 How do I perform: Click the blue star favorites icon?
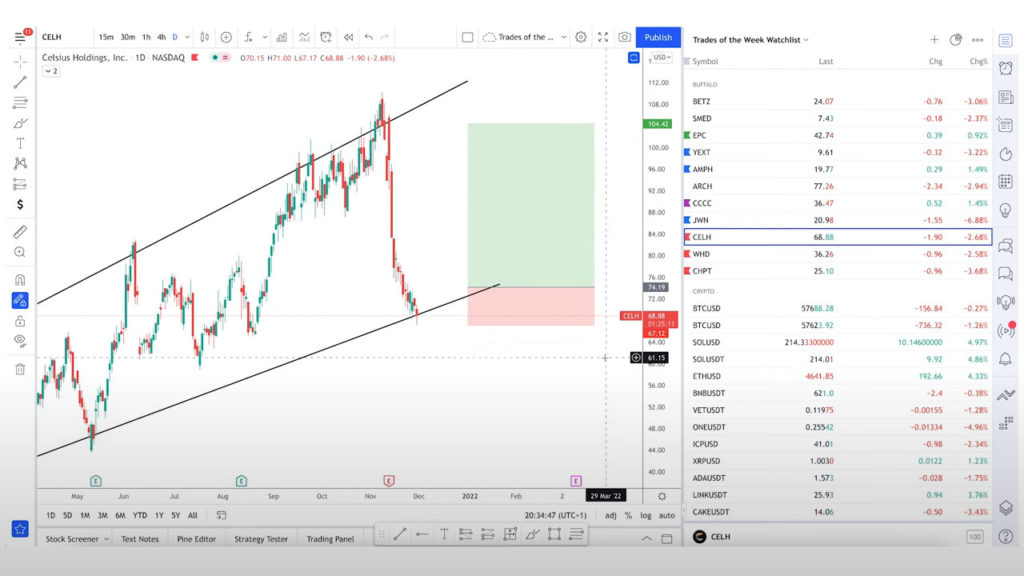coord(20,529)
